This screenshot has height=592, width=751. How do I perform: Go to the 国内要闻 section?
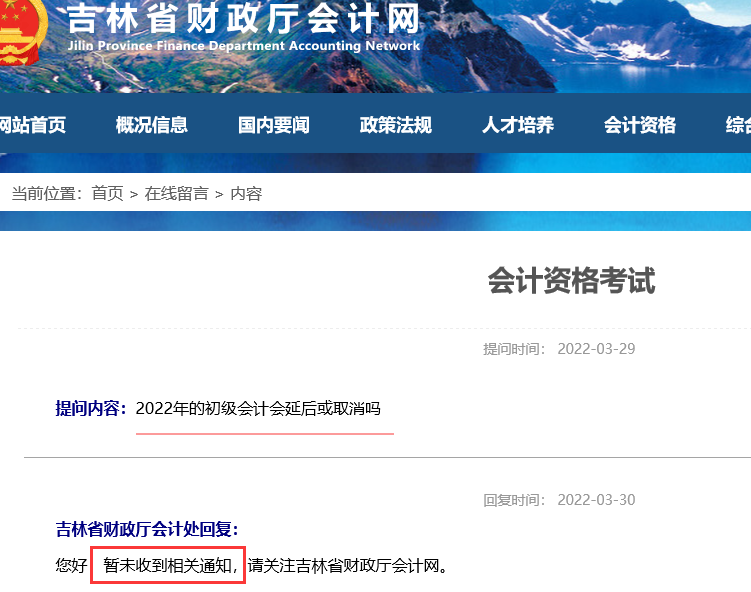(273, 125)
